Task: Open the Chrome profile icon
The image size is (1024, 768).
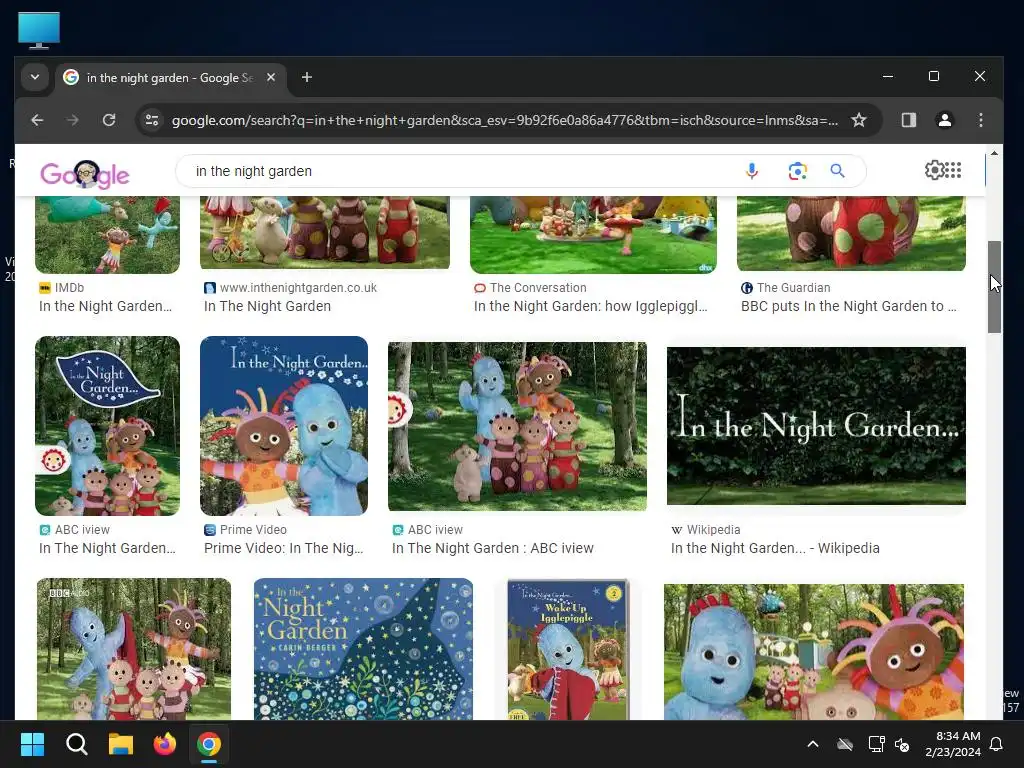Action: coord(944,120)
